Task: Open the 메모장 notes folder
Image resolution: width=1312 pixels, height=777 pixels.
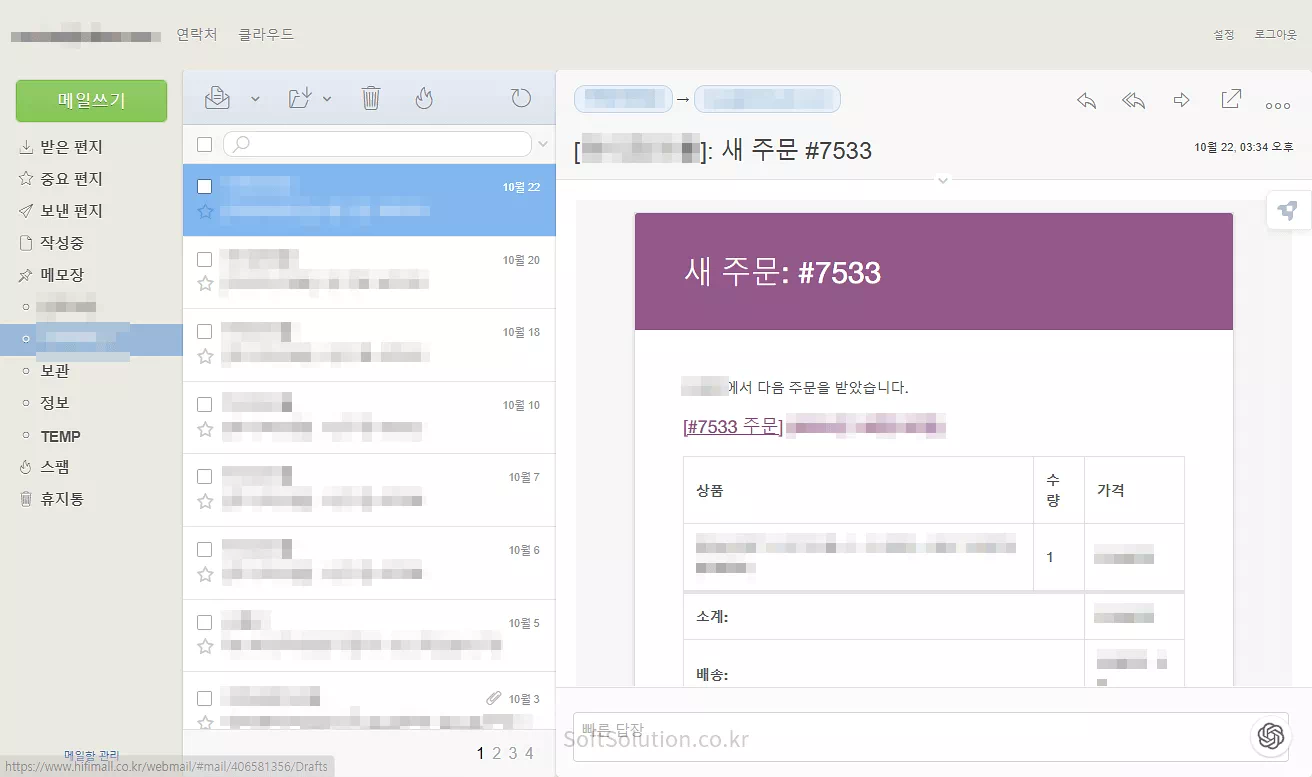Action: (62, 275)
